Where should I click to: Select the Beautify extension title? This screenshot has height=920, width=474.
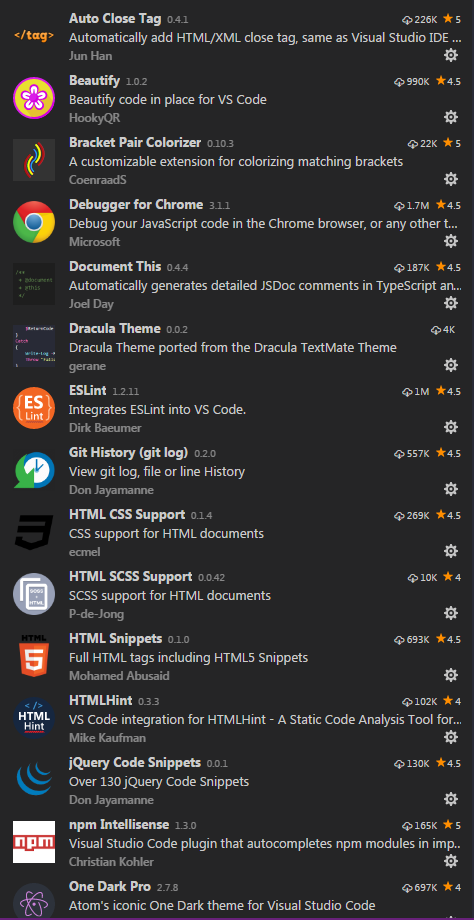(94, 80)
